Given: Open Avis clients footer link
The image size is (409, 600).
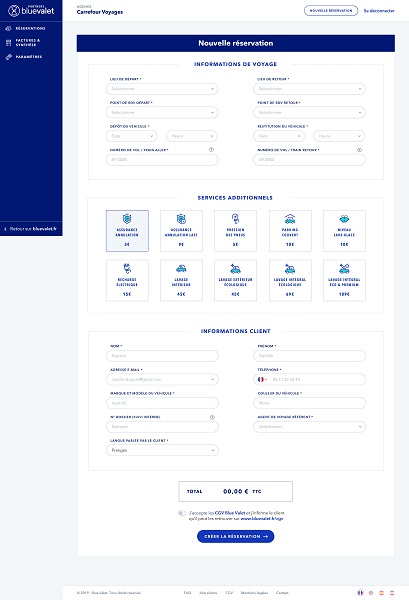Looking at the screenshot, I should [x=208, y=593].
